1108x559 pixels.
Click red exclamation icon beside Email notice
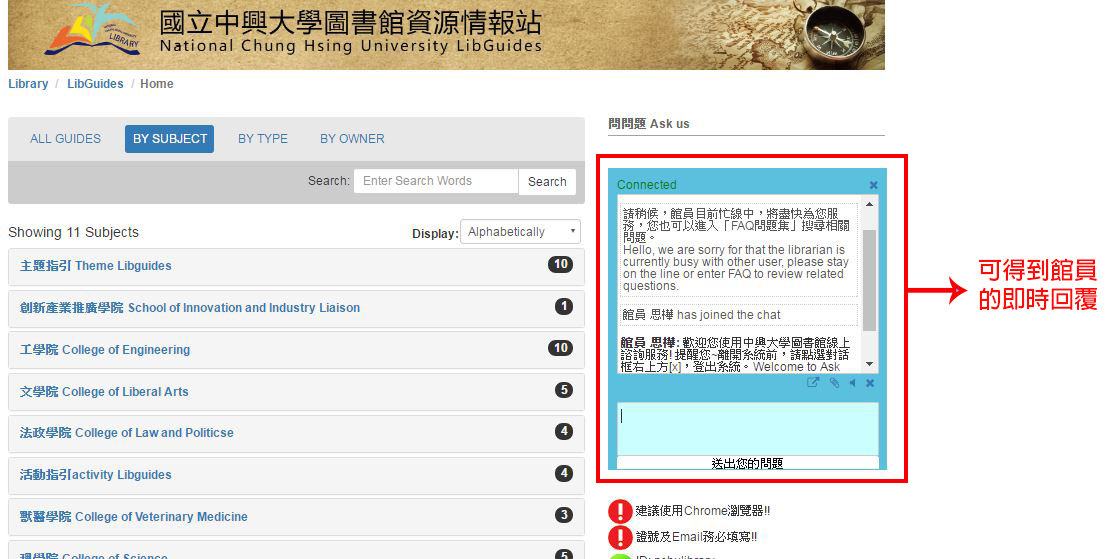pyautogui.click(x=620, y=537)
